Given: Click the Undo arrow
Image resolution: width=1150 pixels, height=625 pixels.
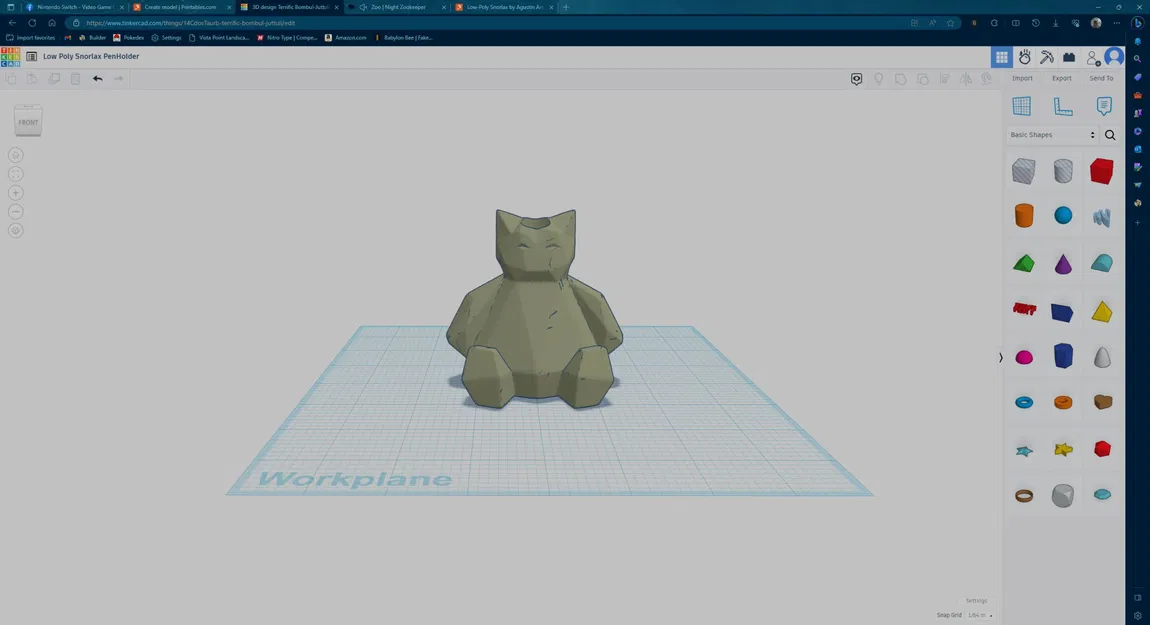Looking at the screenshot, I should point(97,78).
